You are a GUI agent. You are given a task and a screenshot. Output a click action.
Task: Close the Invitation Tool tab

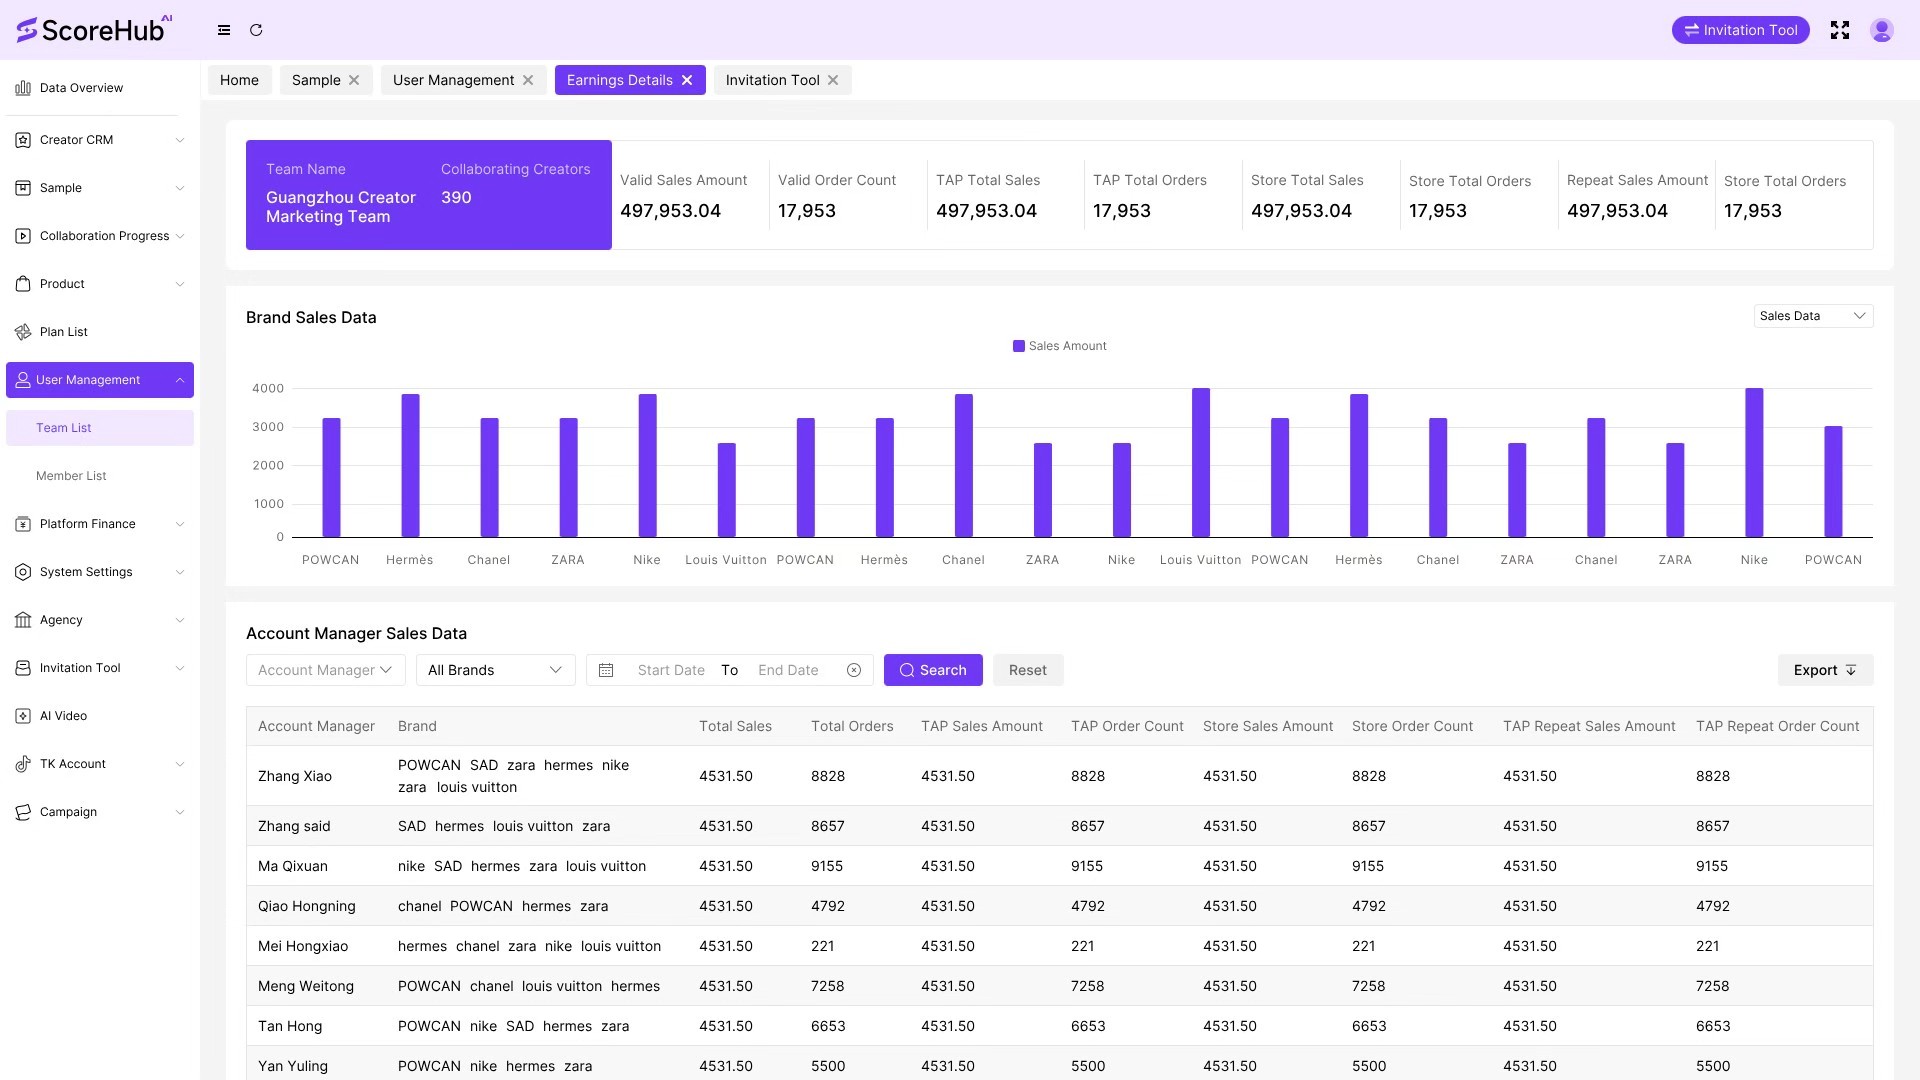833,80
